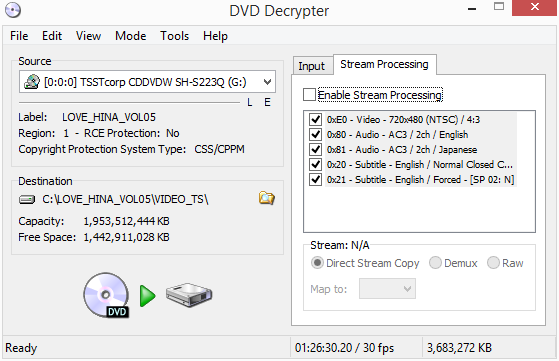Switch to the Input tab
Viewport: 559px width, 361px height.
tap(312, 66)
